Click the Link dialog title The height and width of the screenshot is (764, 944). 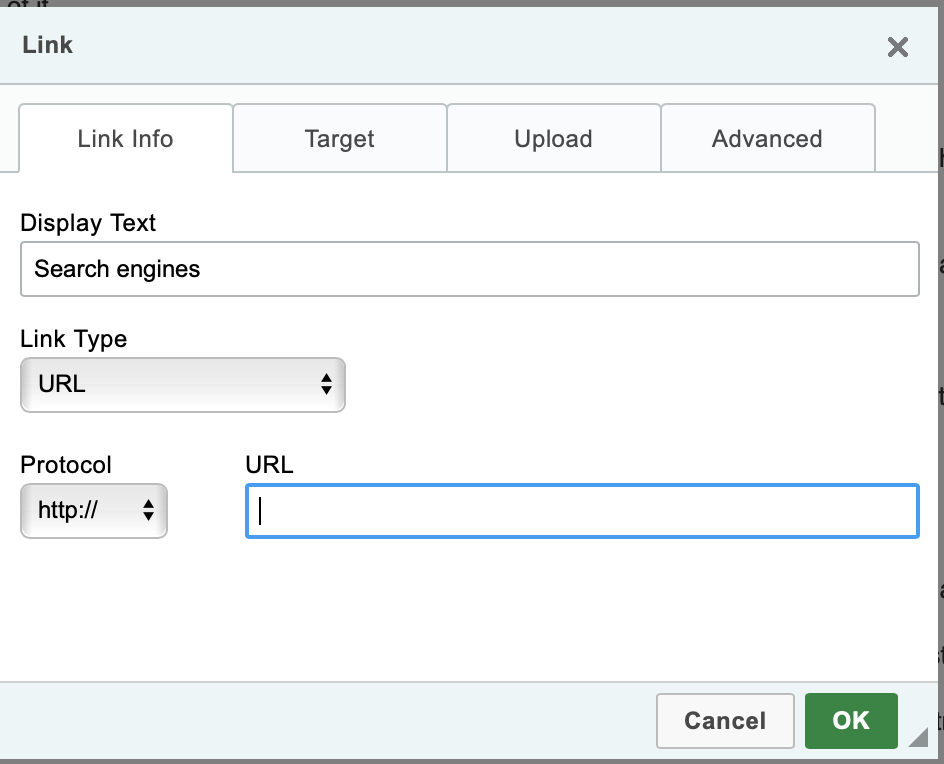tap(46, 44)
